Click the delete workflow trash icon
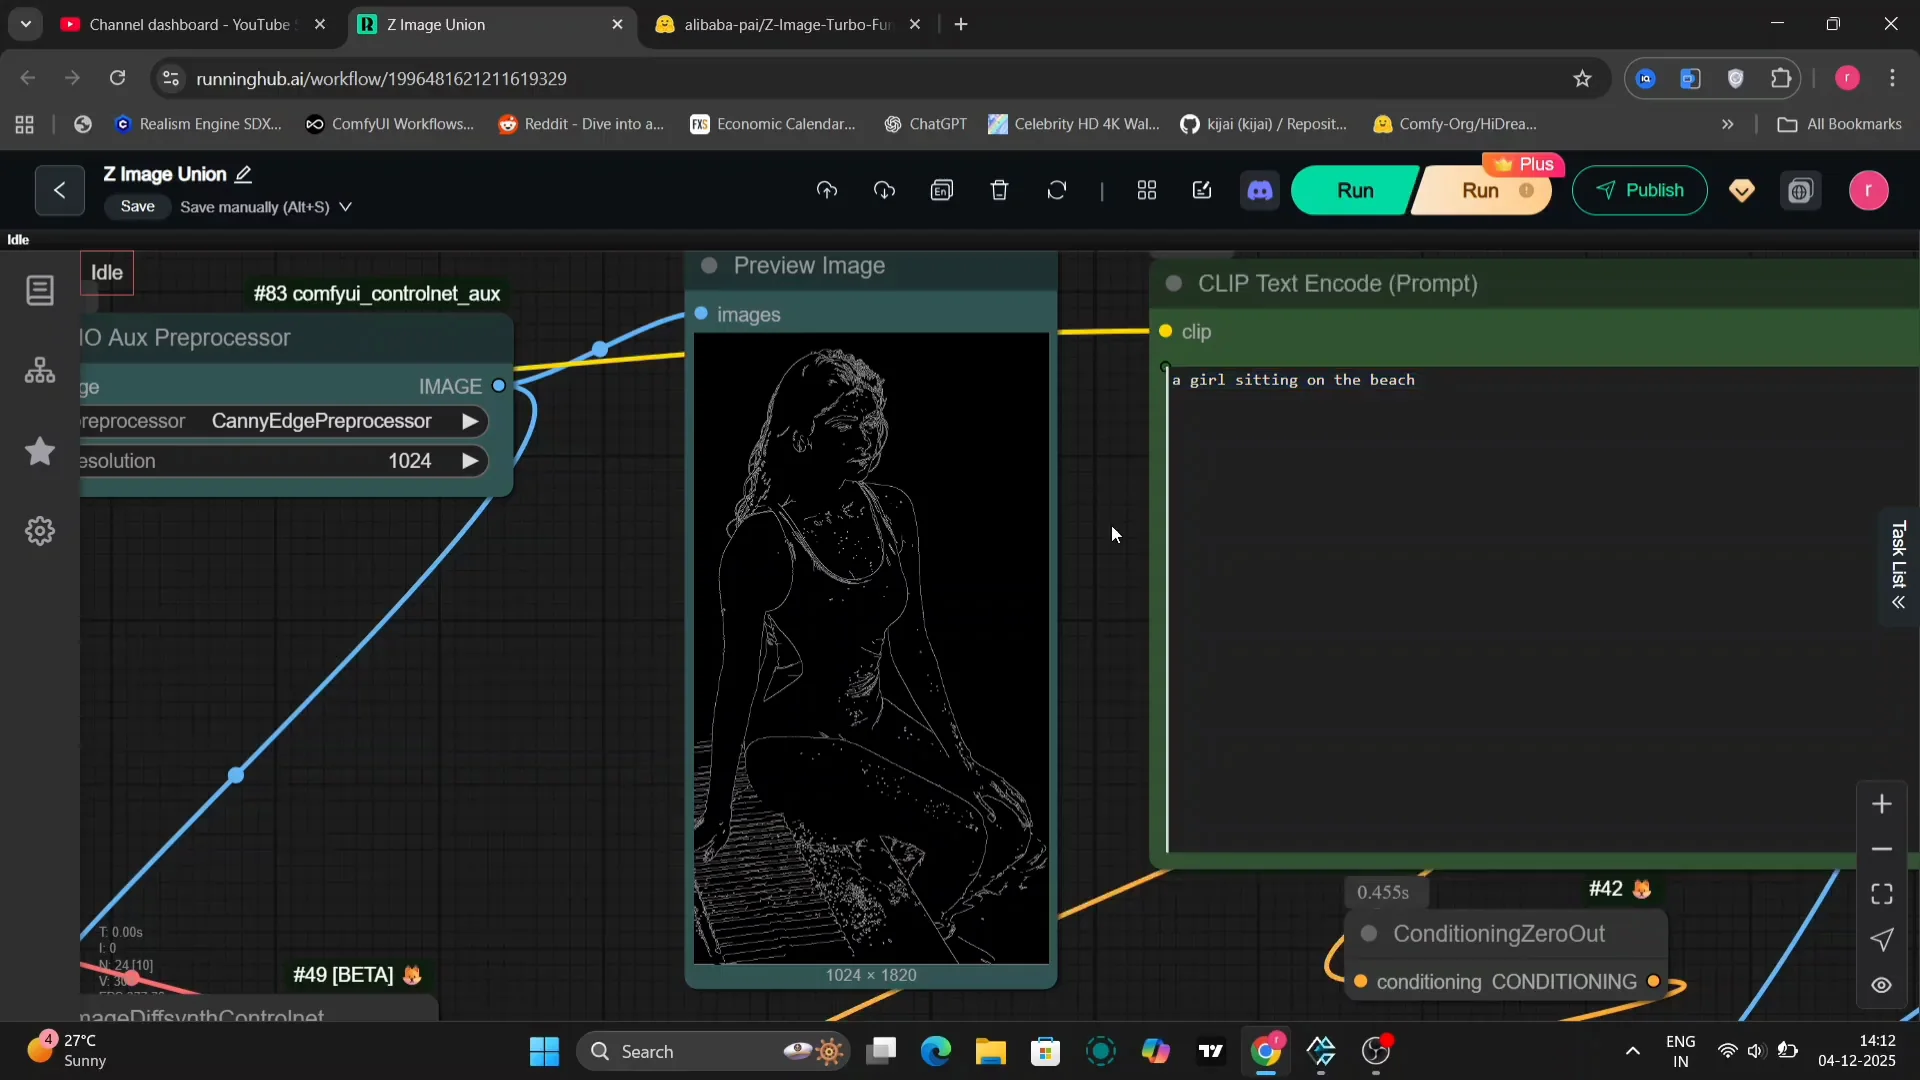The image size is (1920, 1080). tap(999, 190)
